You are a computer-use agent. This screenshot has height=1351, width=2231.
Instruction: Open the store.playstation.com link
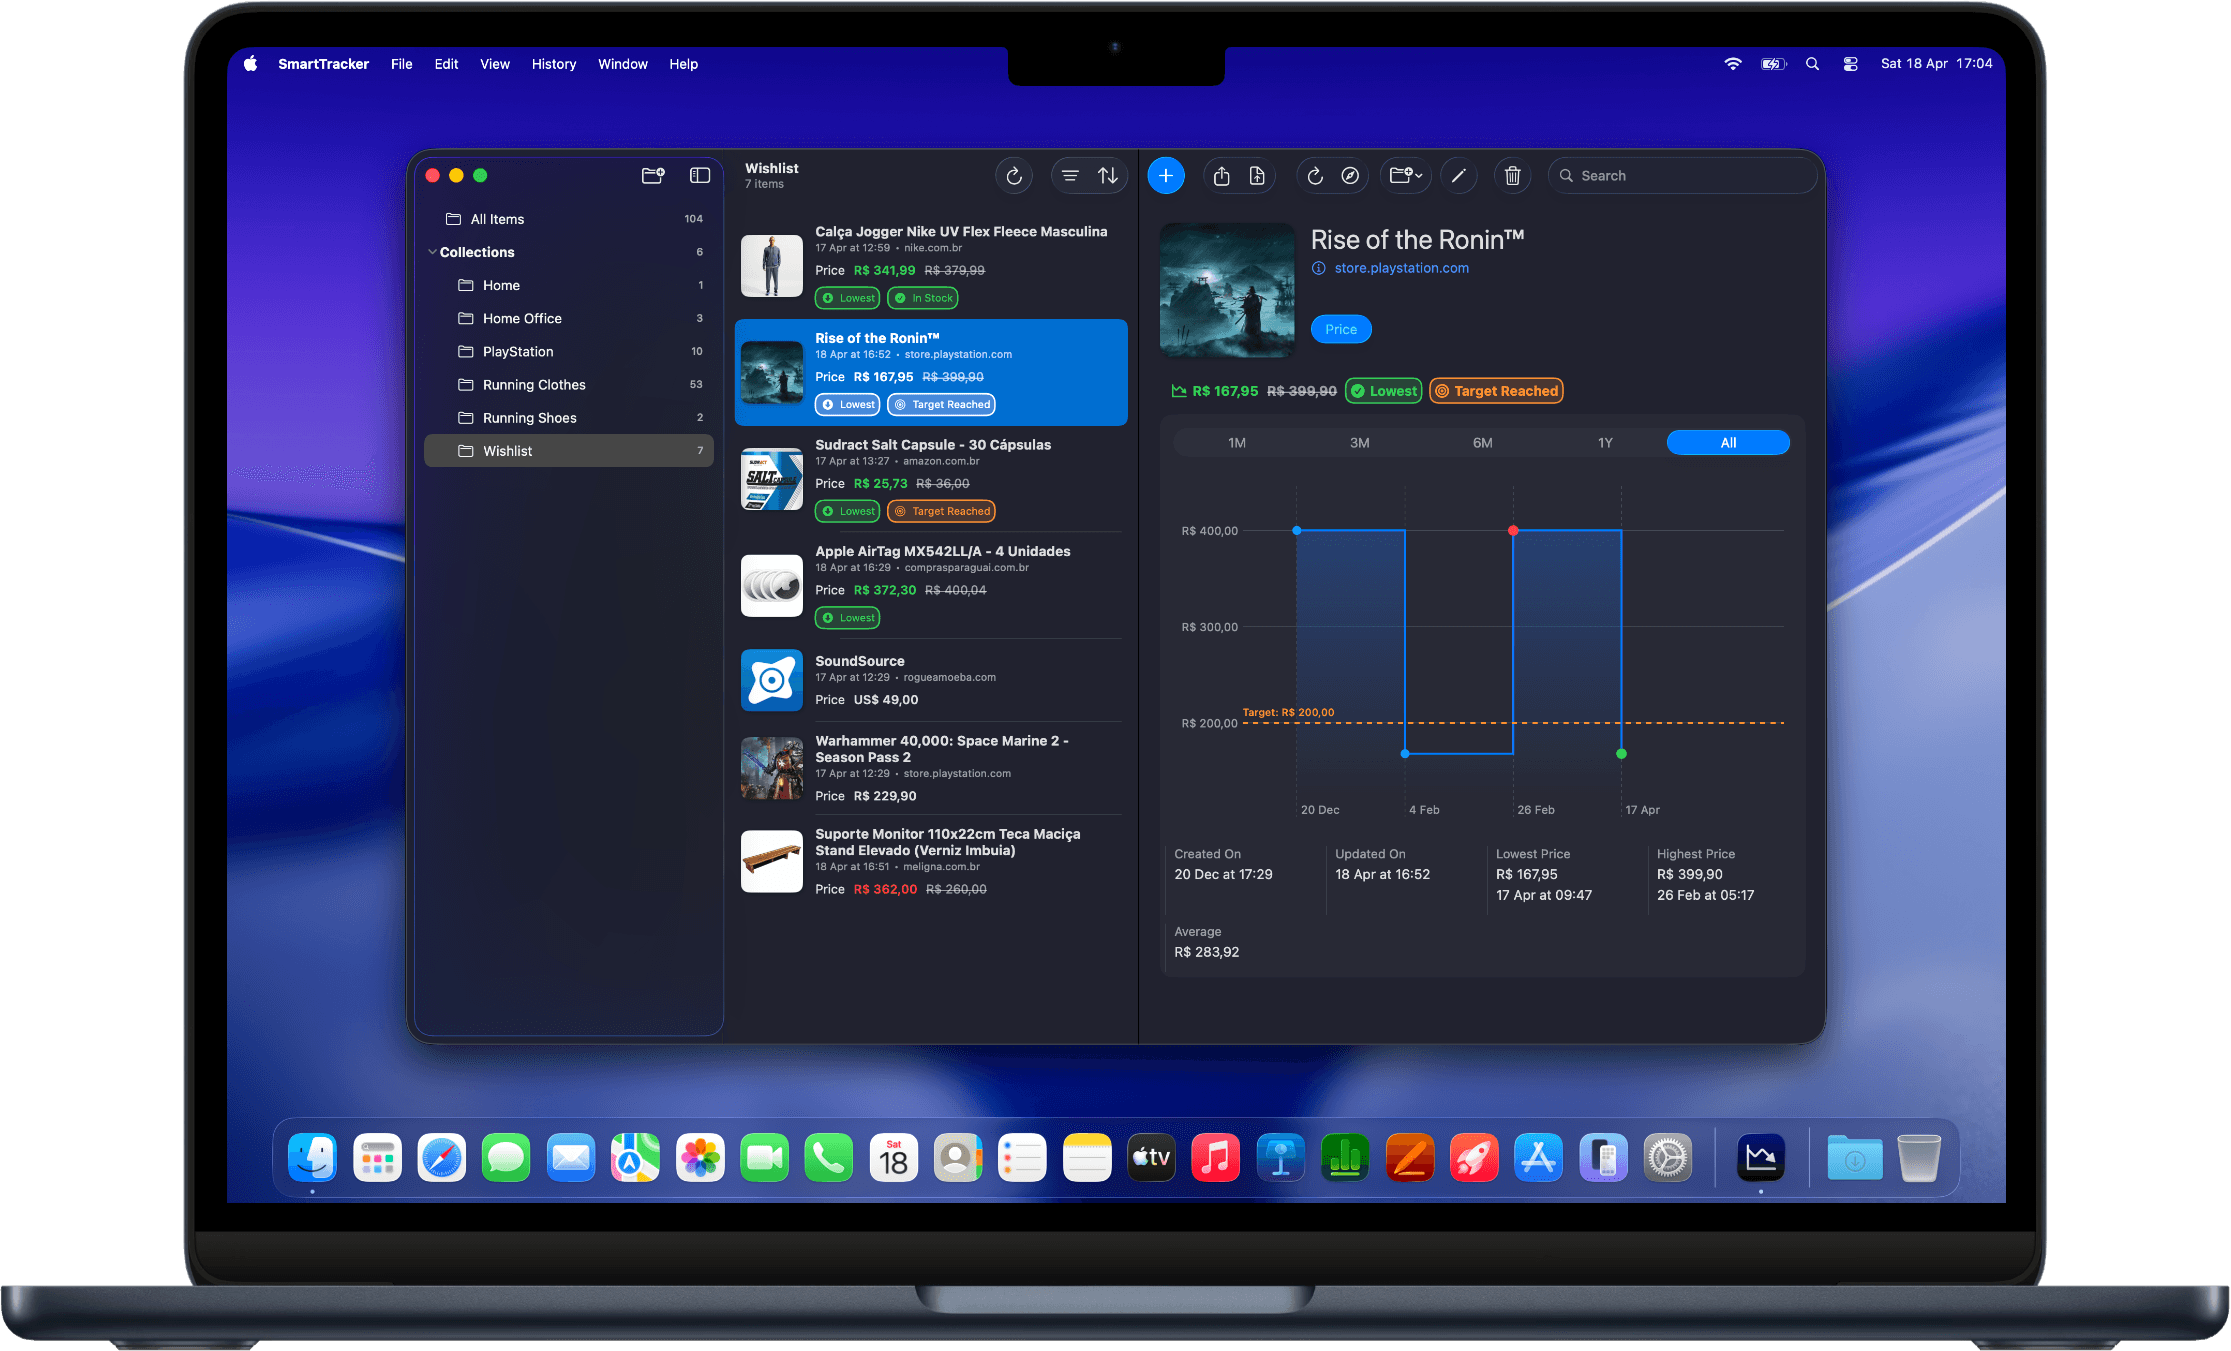(1401, 268)
